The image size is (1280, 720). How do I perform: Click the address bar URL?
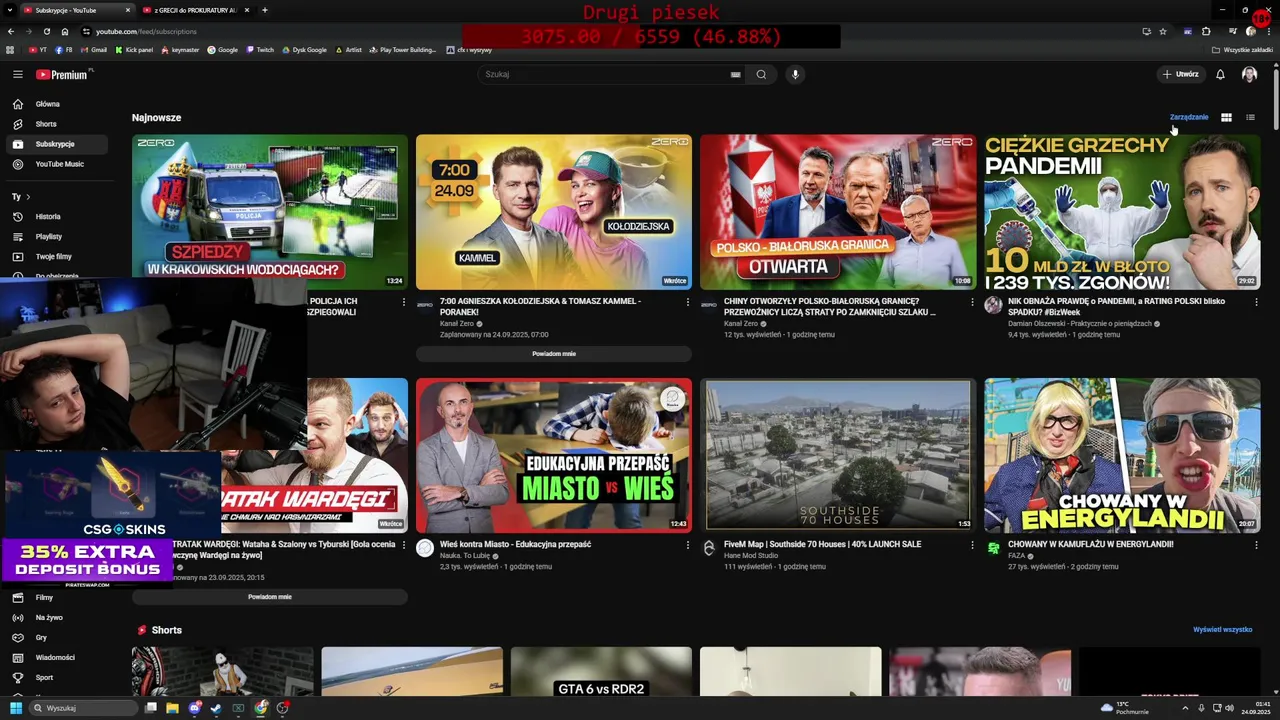[x=146, y=31]
